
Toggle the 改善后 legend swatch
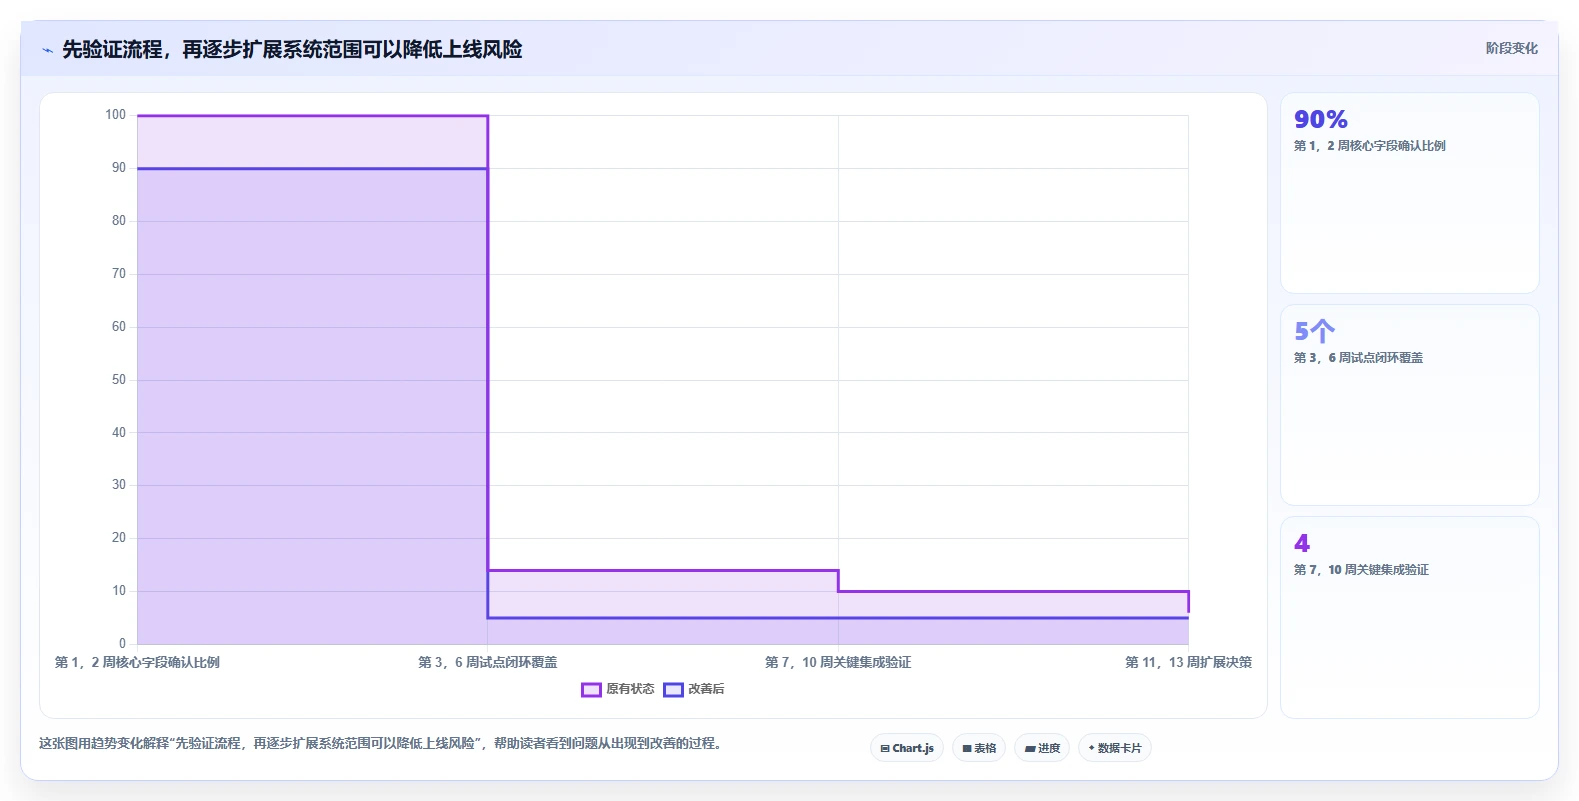(673, 689)
